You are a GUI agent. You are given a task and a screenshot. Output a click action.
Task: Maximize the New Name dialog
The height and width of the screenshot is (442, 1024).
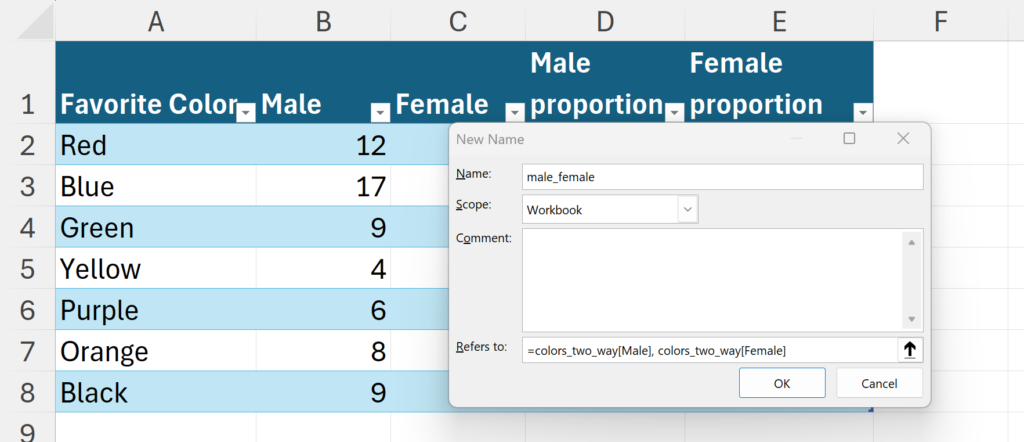click(x=849, y=139)
